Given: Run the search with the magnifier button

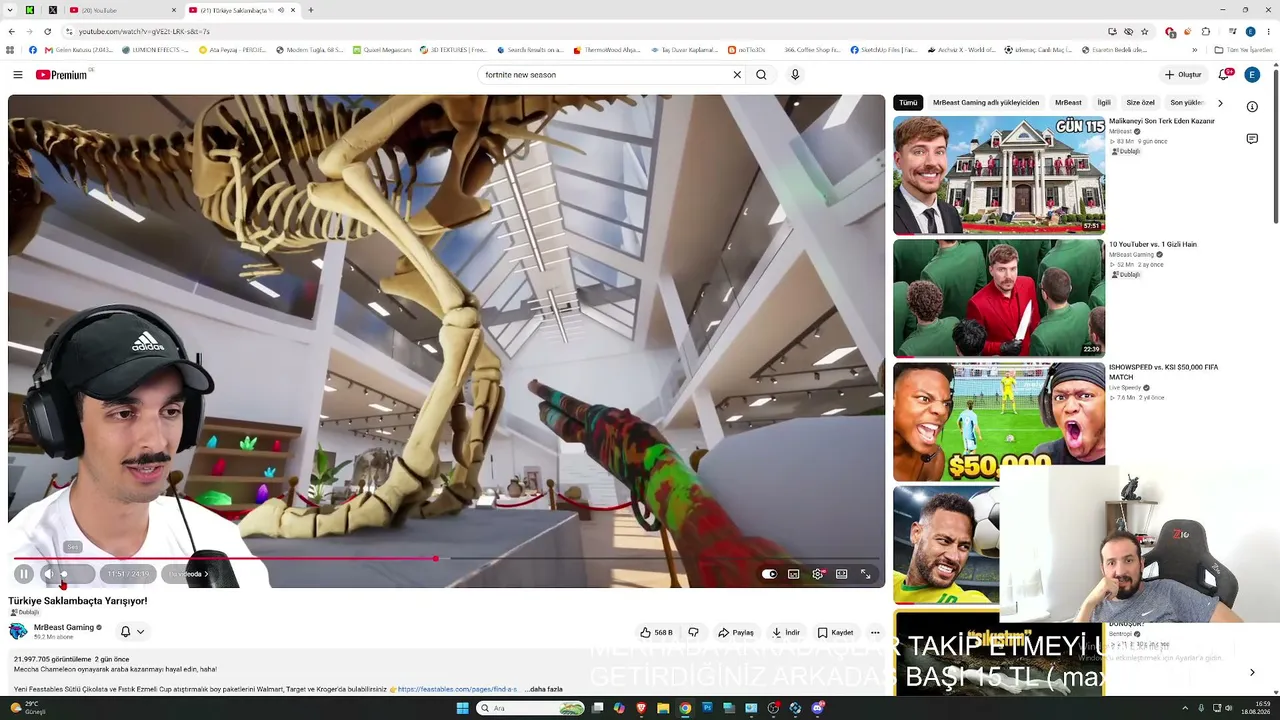Looking at the screenshot, I should (761, 75).
